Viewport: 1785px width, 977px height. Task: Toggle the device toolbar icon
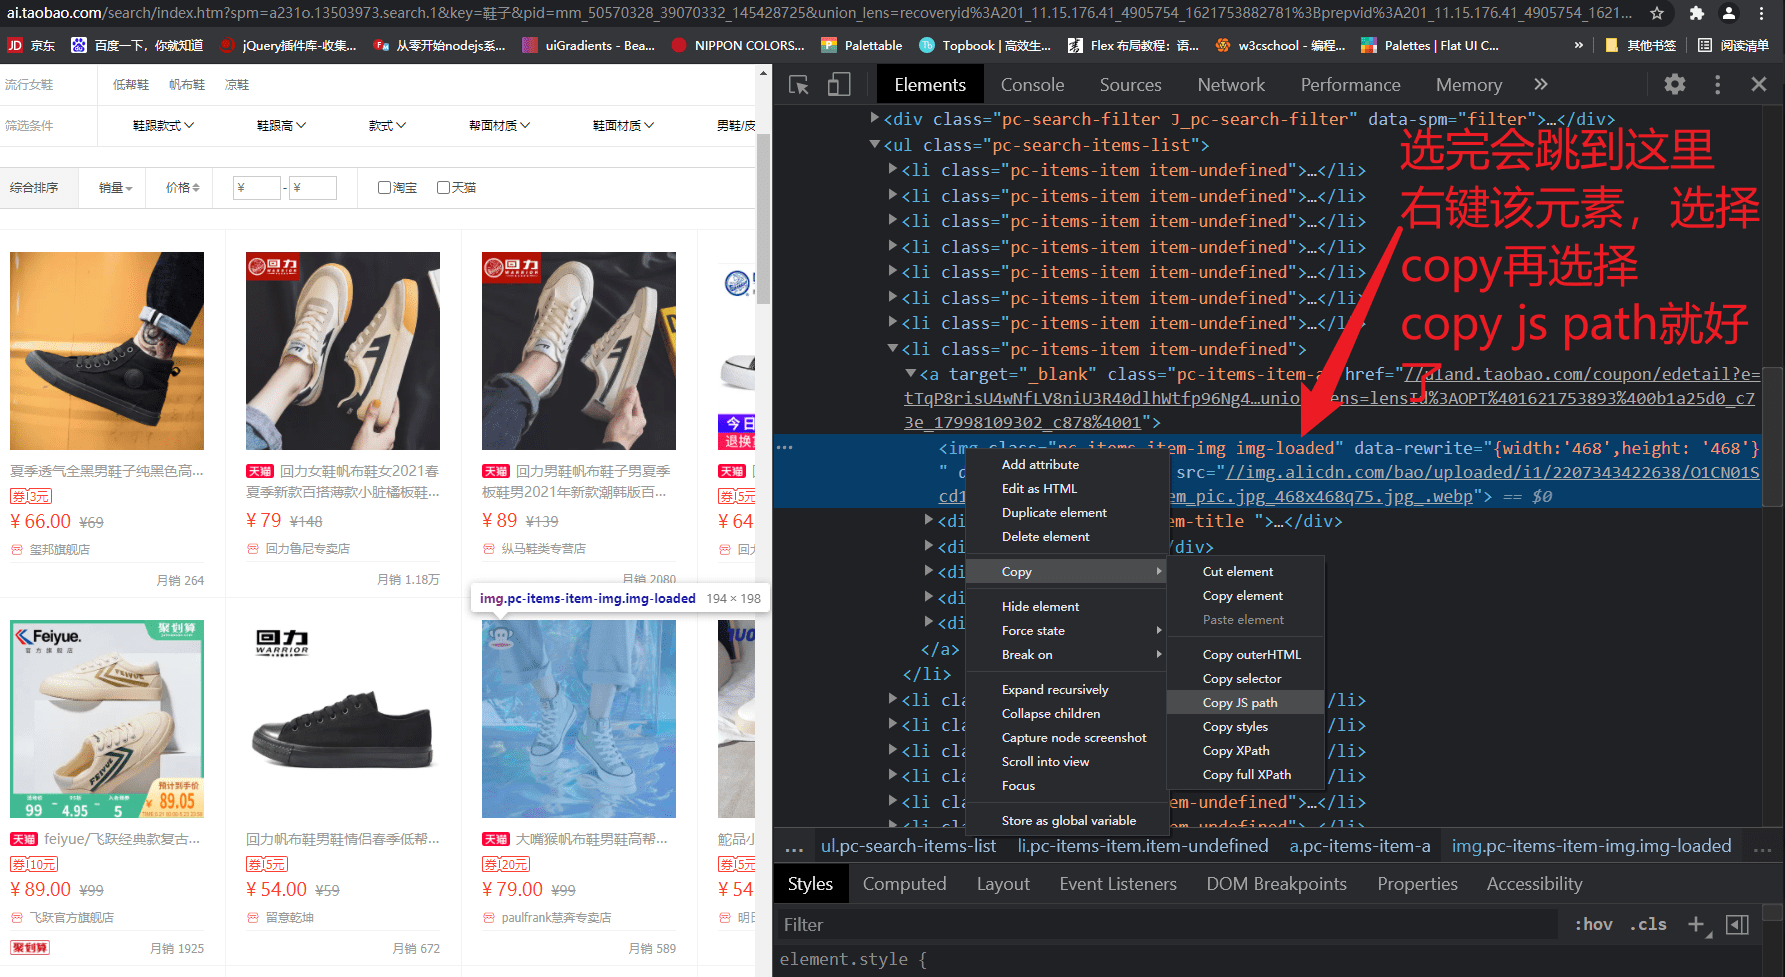(839, 85)
